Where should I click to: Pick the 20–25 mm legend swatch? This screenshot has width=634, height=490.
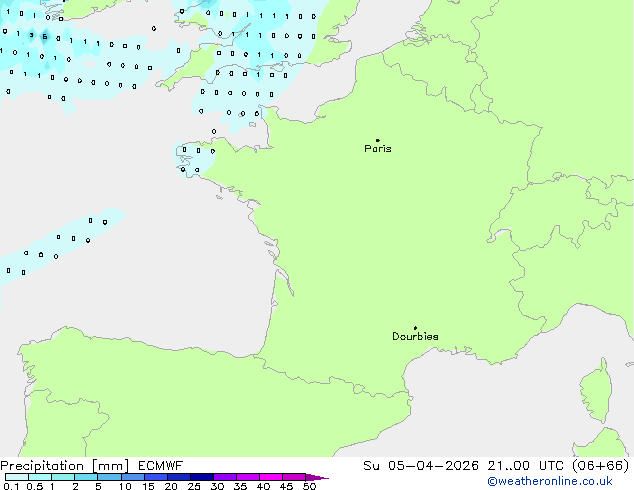(x=179, y=477)
